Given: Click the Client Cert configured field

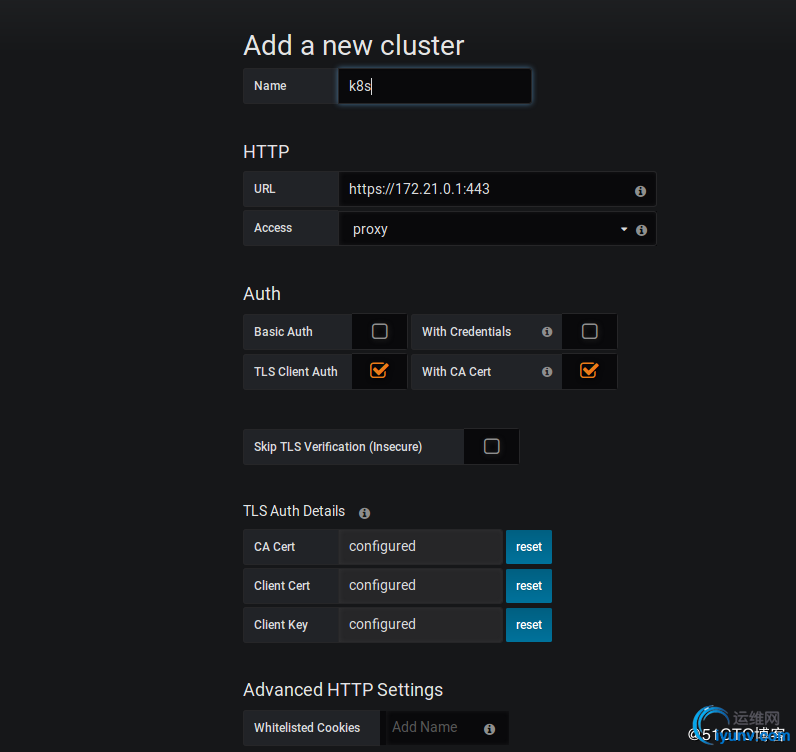Looking at the screenshot, I should (x=420, y=585).
